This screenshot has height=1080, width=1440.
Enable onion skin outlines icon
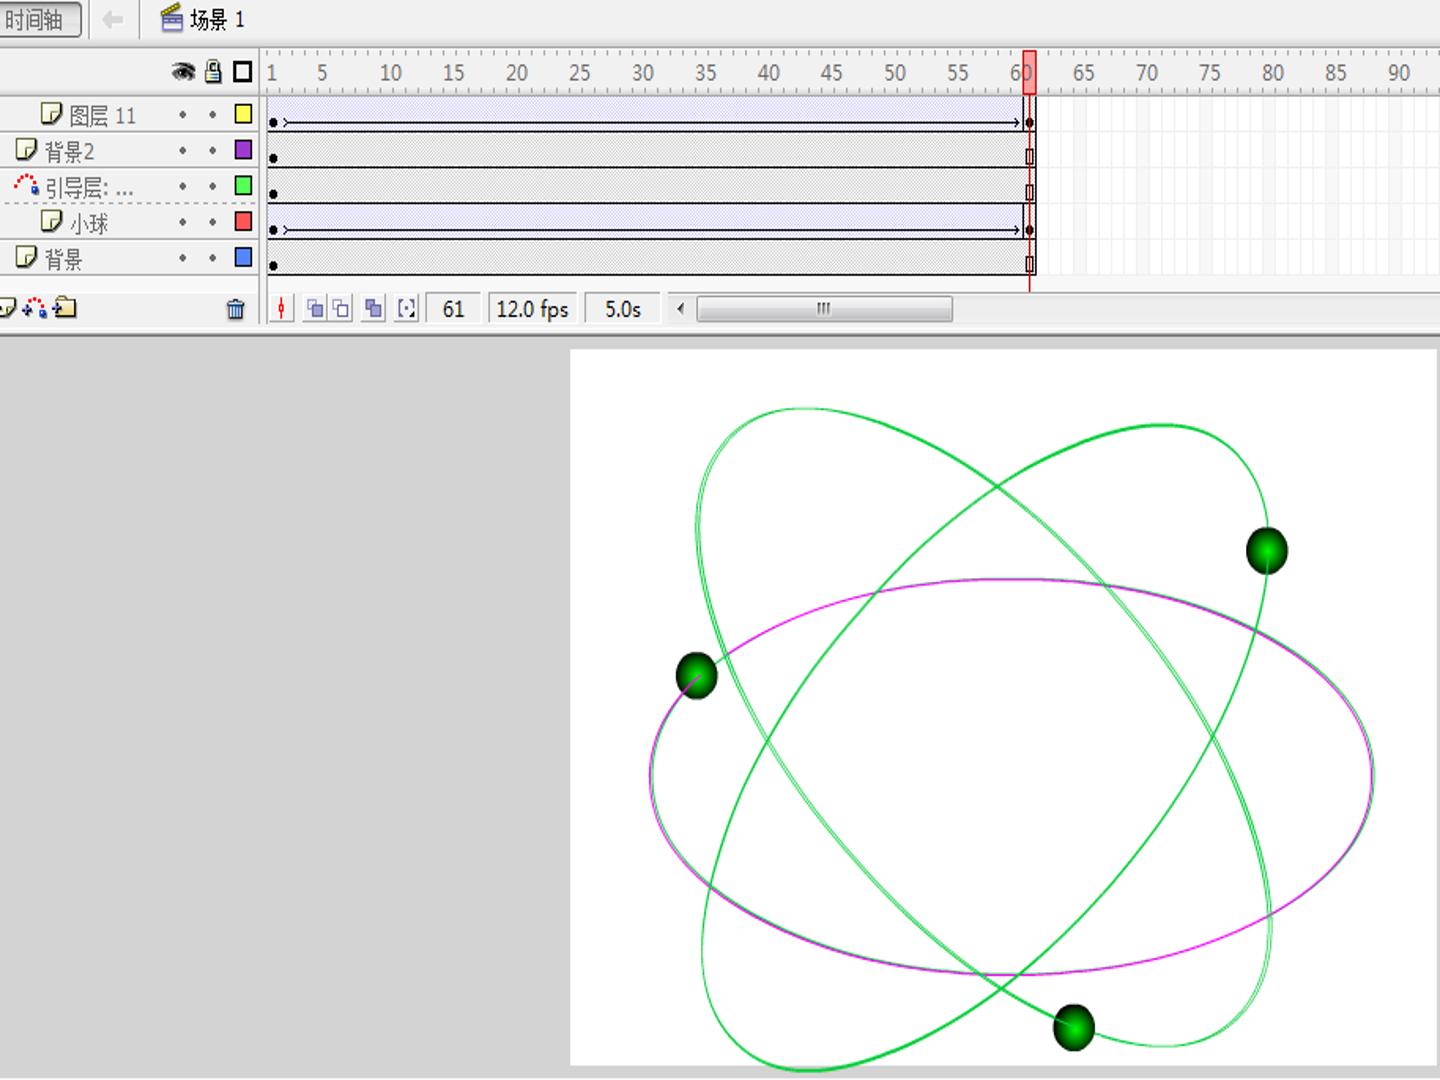341,309
